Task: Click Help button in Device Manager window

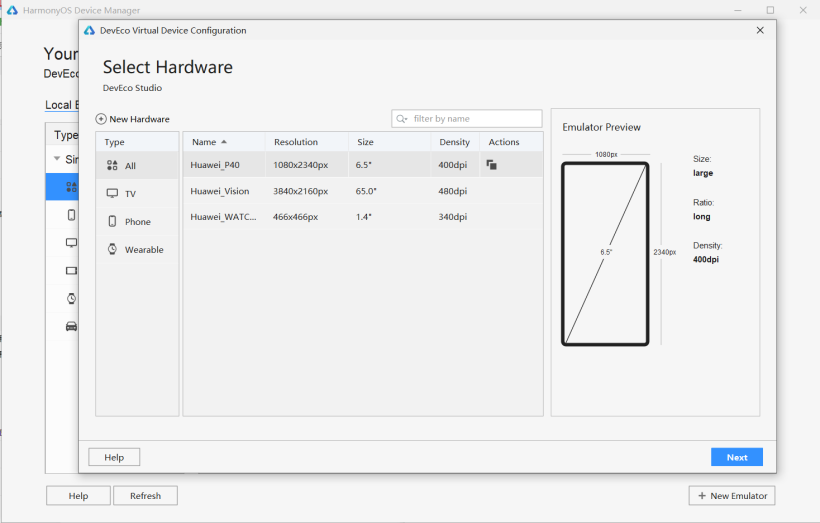Action: (x=78, y=496)
